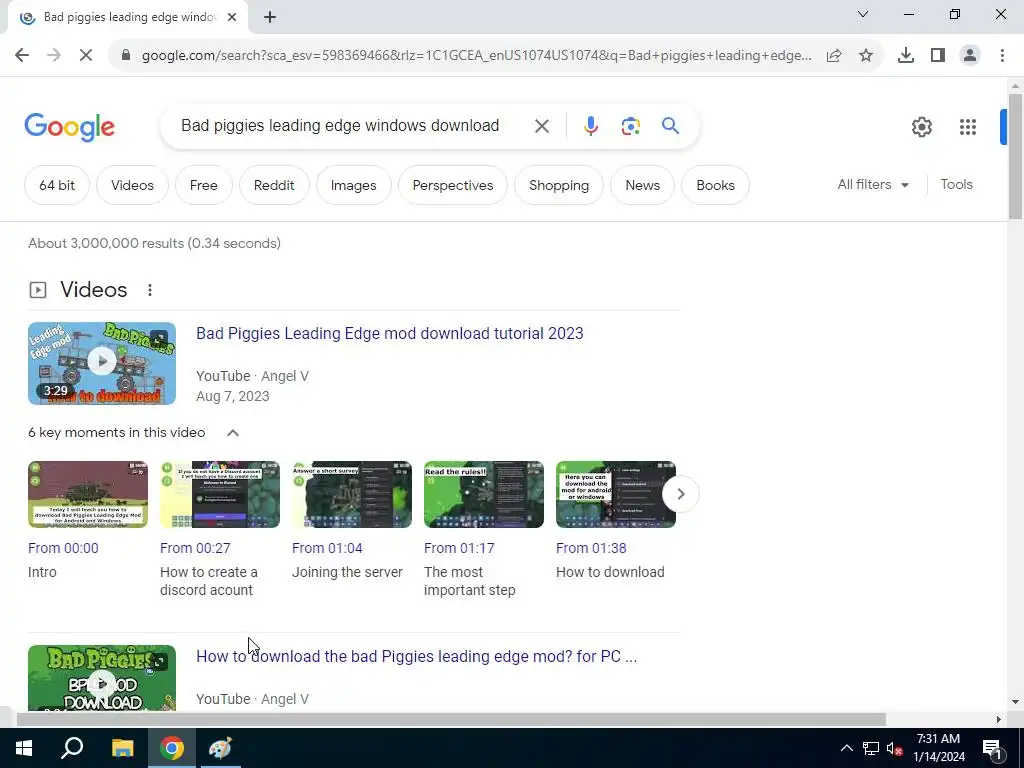Open the Videos section three-dot options
This screenshot has width=1024, height=768.
(x=150, y=290)
